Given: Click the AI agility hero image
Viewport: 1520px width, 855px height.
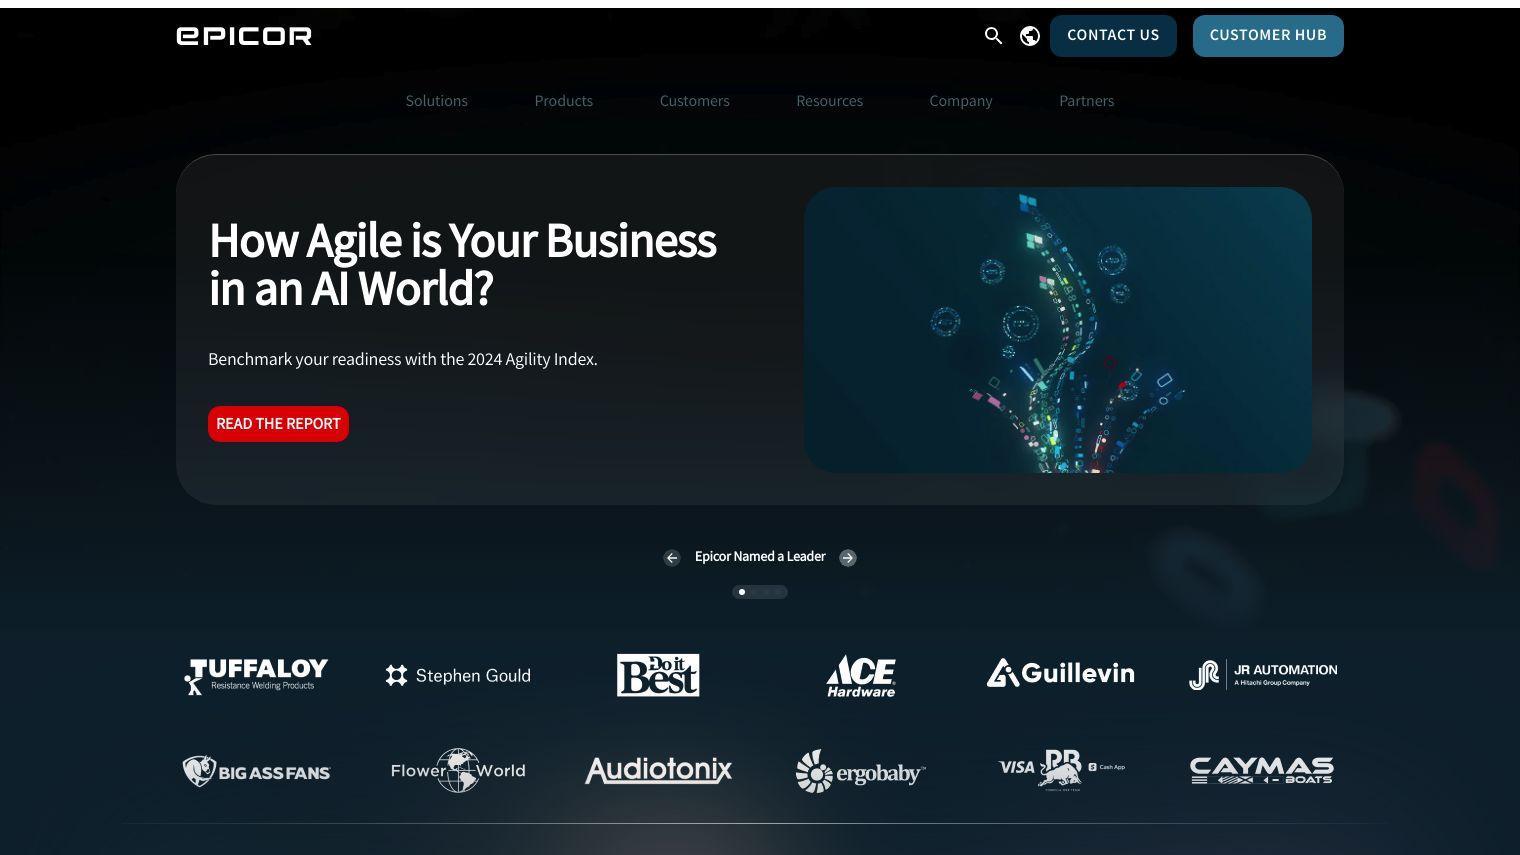Looking at the screenshot, I should tap(1058, 330).
